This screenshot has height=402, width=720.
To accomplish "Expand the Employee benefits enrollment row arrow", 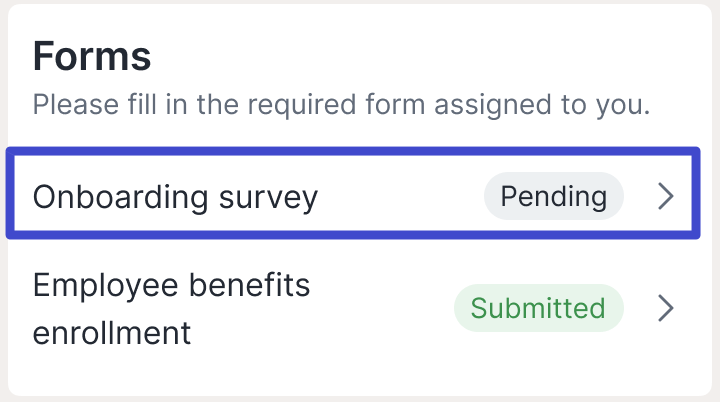I will tap(666, 308).
